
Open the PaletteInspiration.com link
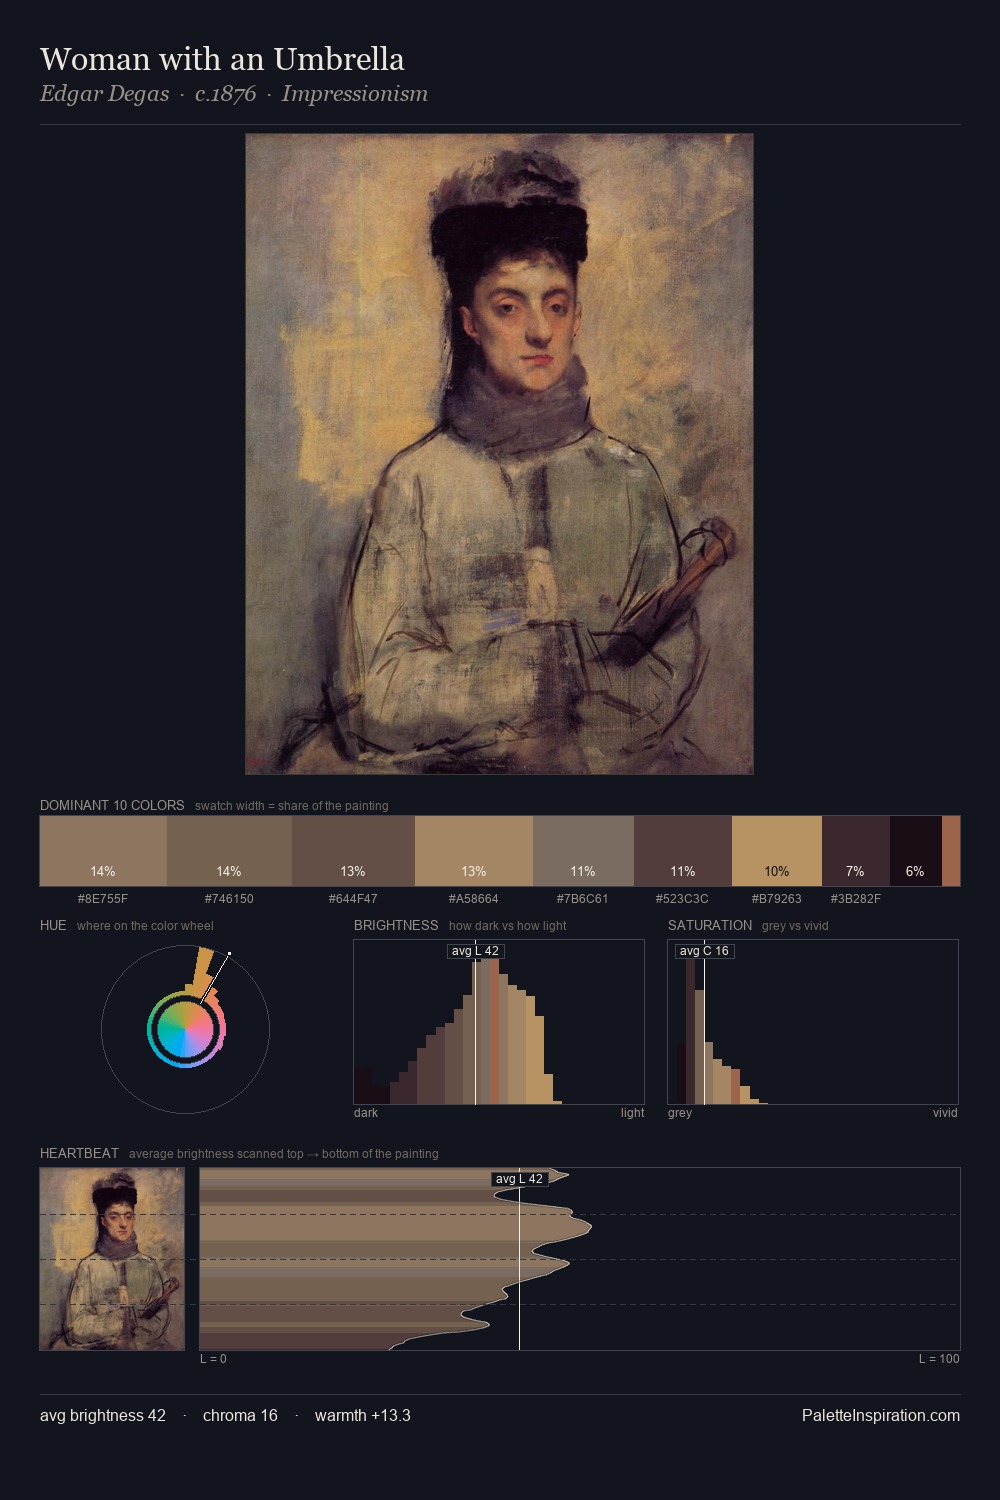pyautogui.click(x=881, y=1416)
